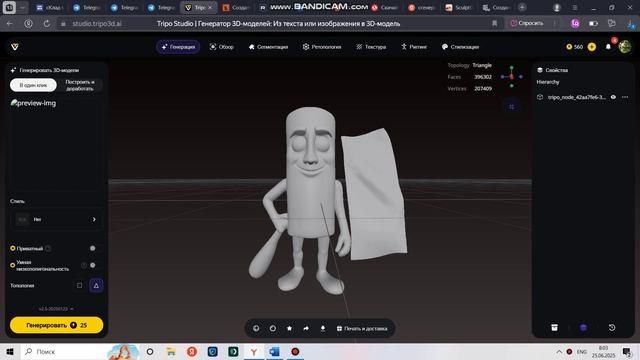The width and height of the screenshot is (640, 360).
Task: Click the history clock icon in right panel
Action: click(612, 327)
